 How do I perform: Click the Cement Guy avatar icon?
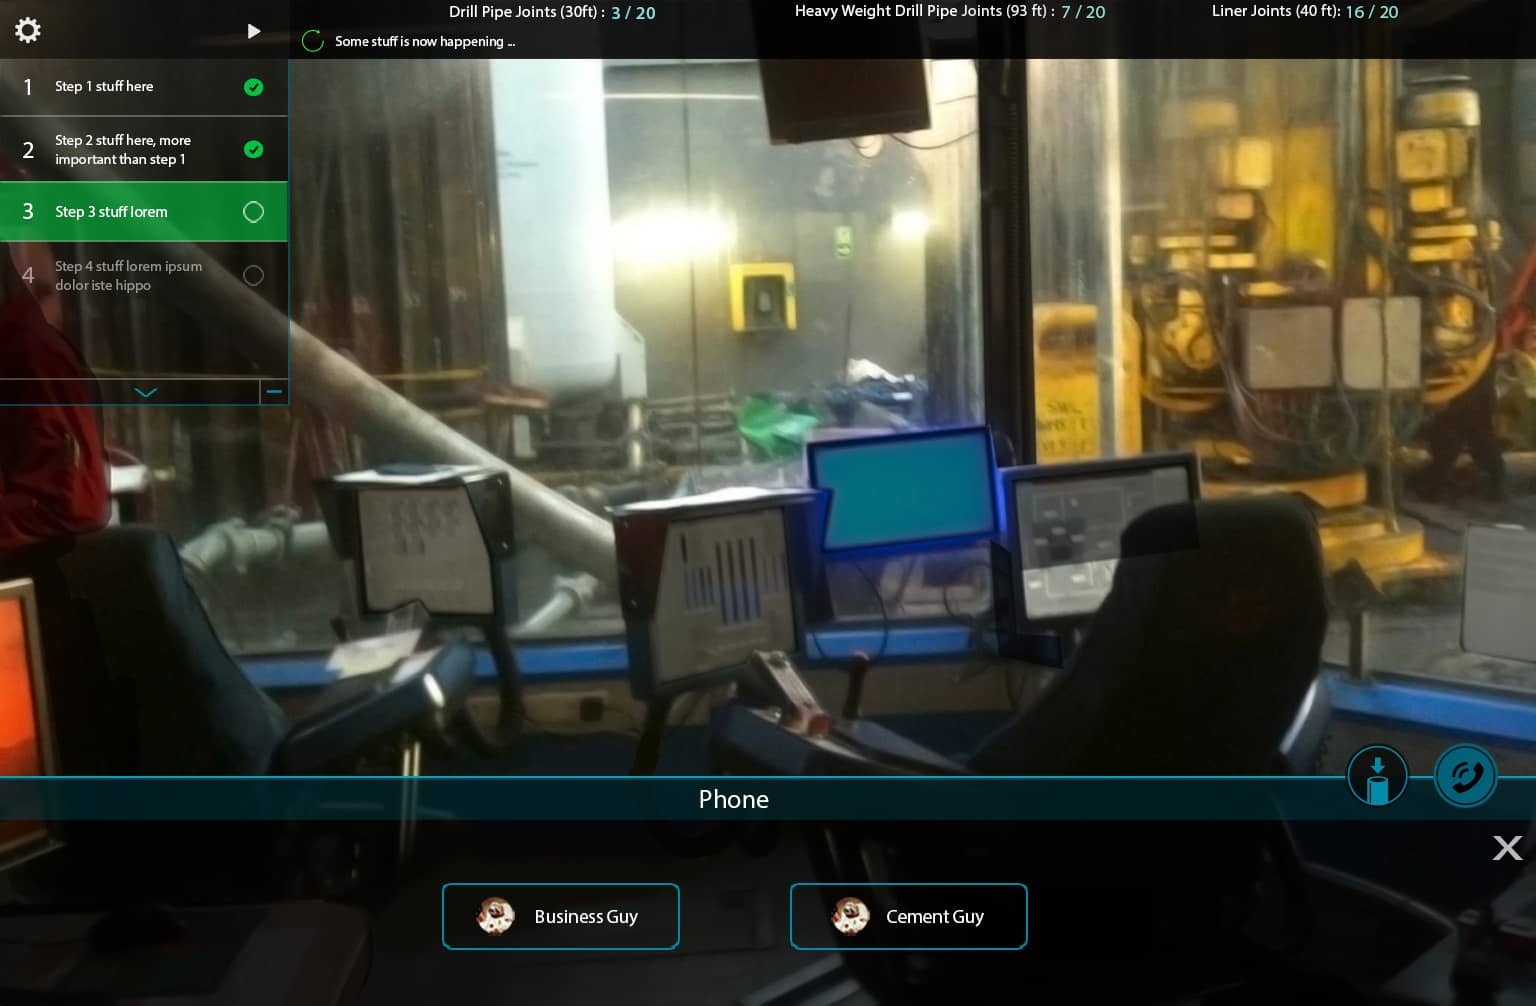851,916
